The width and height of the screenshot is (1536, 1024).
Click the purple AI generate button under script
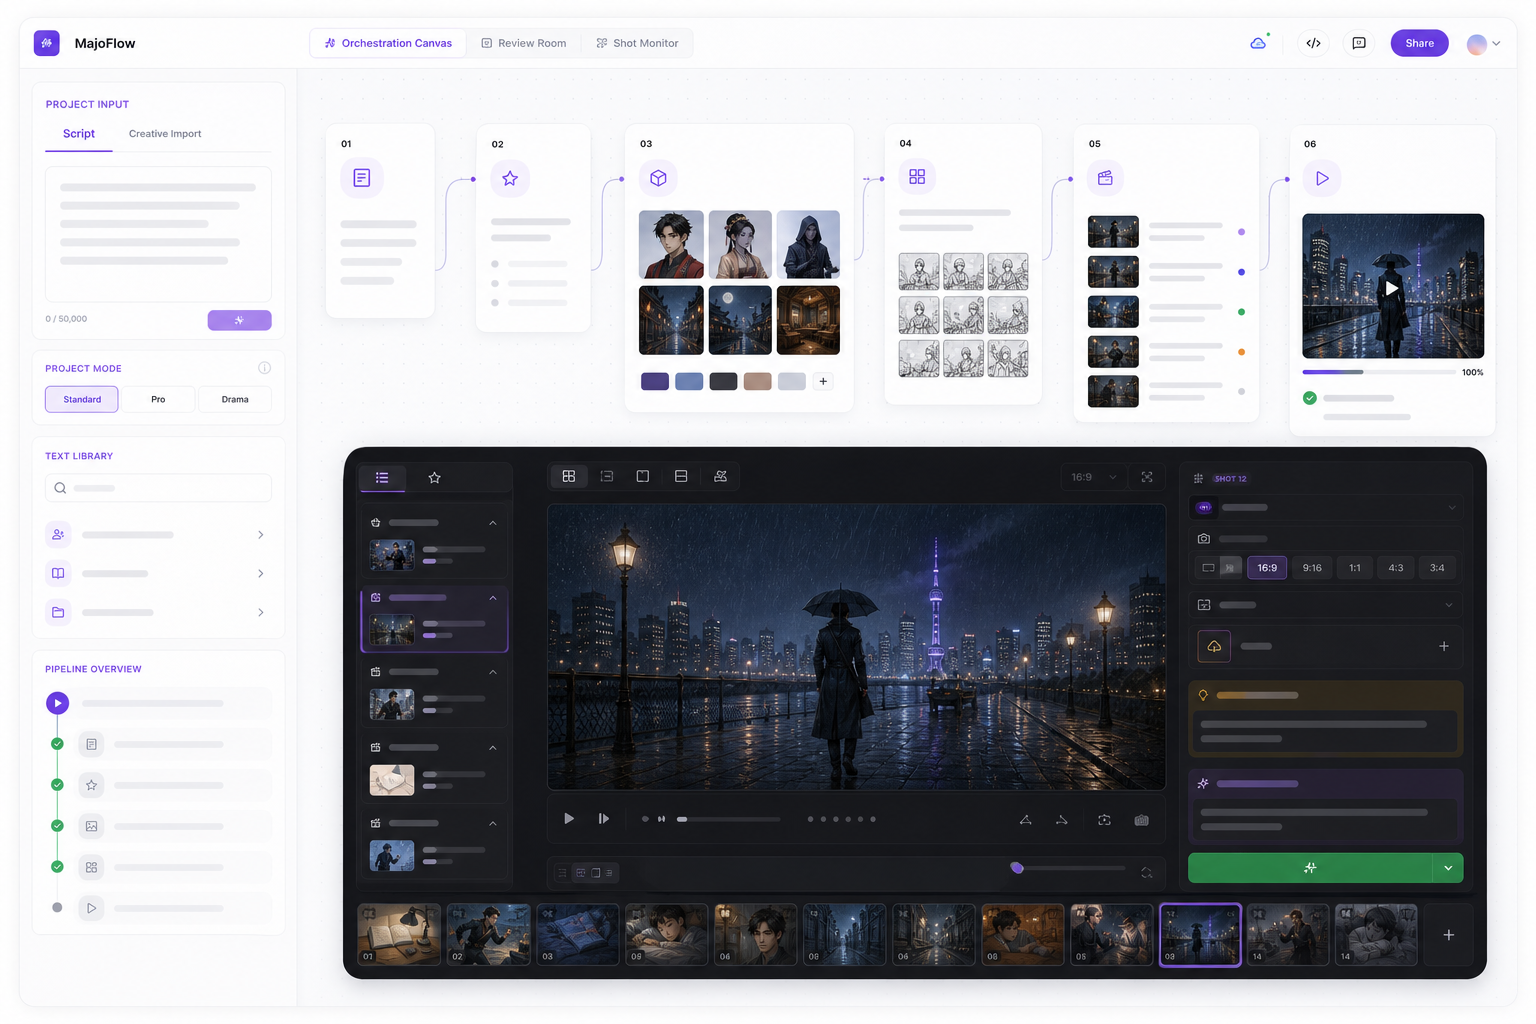(239, 320)
